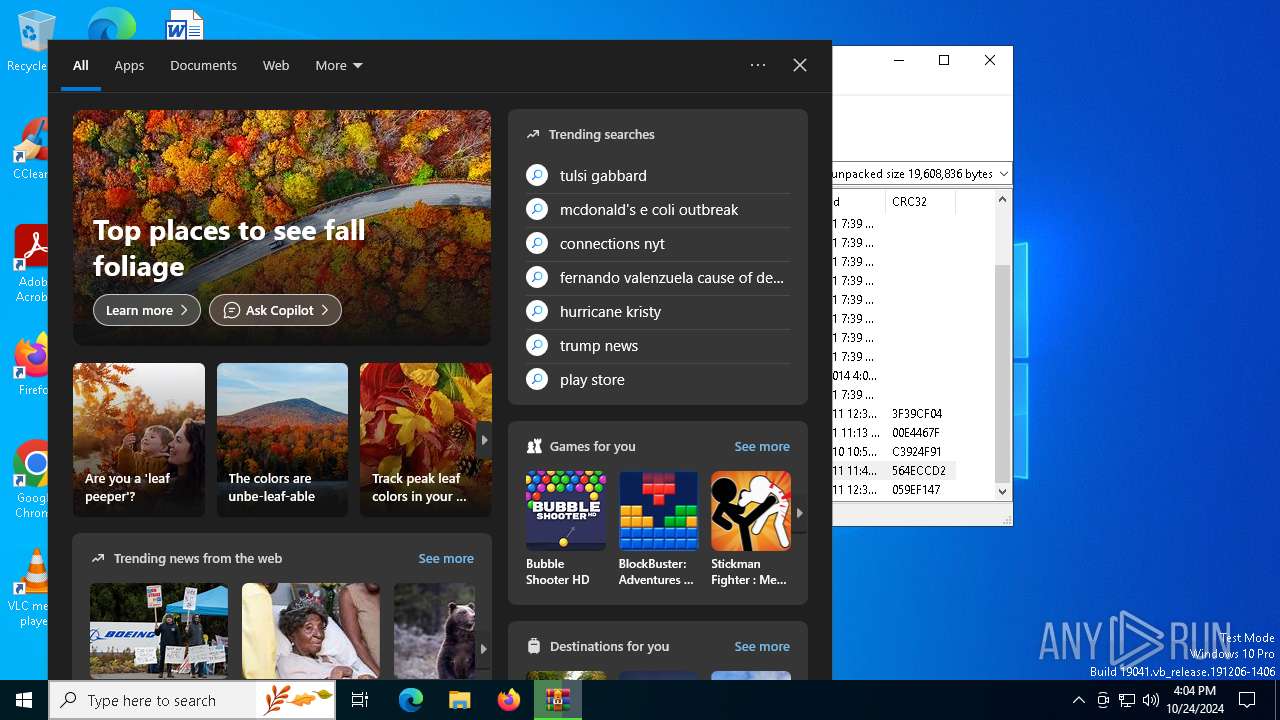Launch Firefox from the taskbar
This screenshot has width=1280, height=720.
point(509,700)
